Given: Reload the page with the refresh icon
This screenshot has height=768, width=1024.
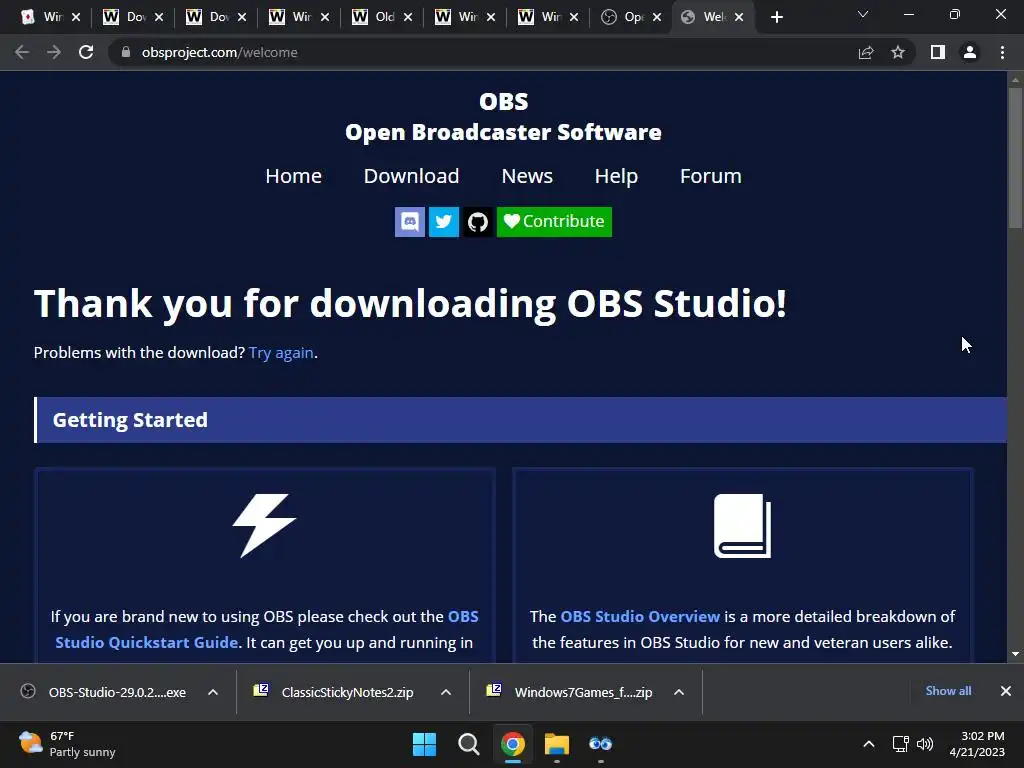Looking at the screenshot, I should (x=86, y=52).
